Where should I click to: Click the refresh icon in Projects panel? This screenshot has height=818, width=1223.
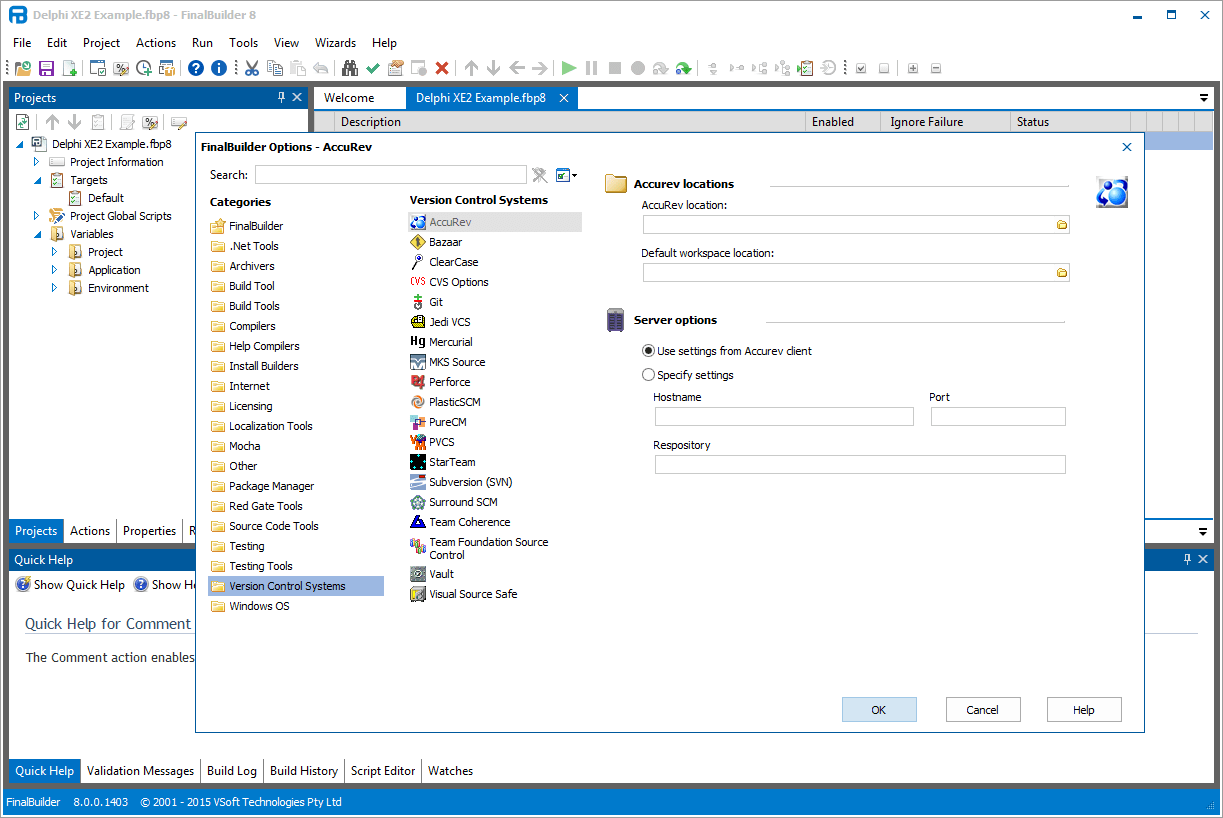[23, 122]
